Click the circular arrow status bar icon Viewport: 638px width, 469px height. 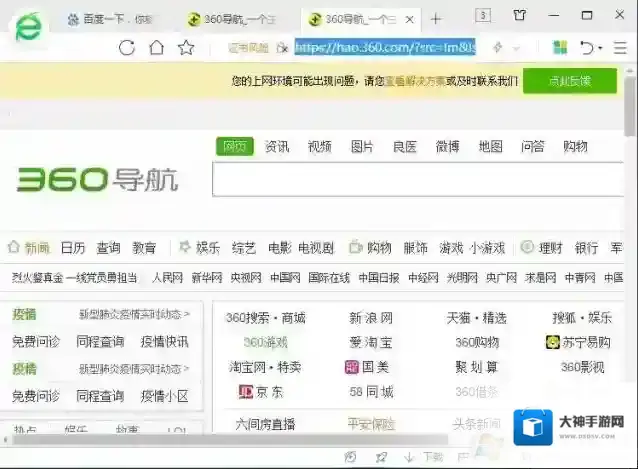coord(350,458)
